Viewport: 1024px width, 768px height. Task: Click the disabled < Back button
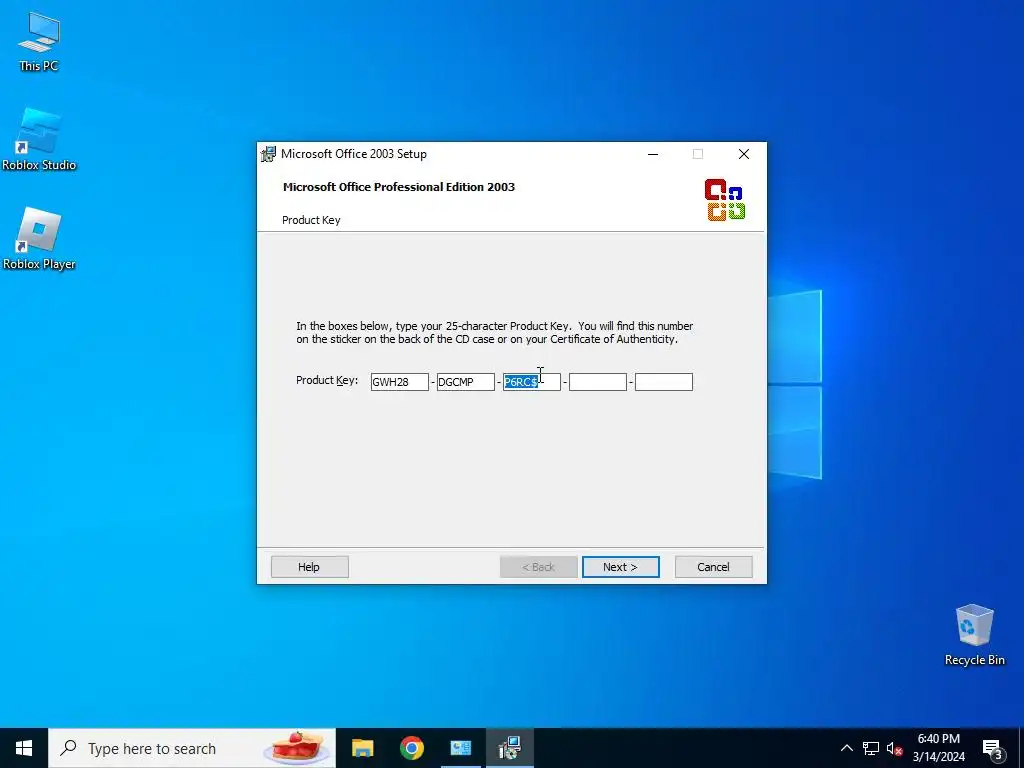tap(539, 567)
